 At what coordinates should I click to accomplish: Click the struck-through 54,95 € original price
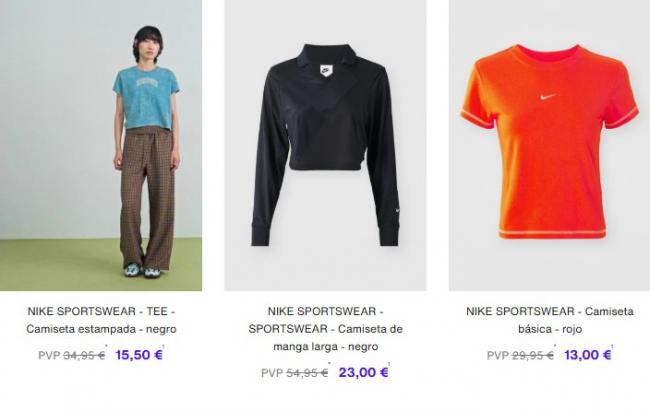pyautogui.click(x=307, y=373)
